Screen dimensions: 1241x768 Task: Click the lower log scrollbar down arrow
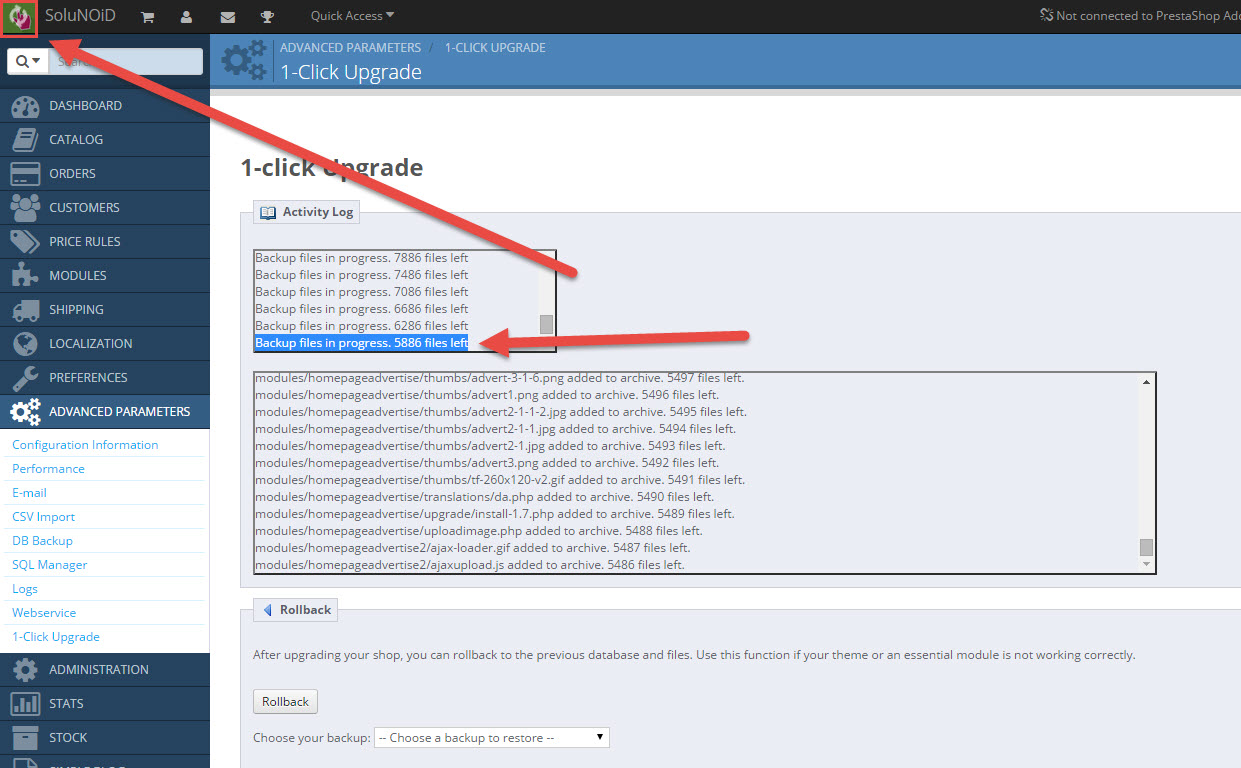pyautogui.click(x=1146, y=565)
